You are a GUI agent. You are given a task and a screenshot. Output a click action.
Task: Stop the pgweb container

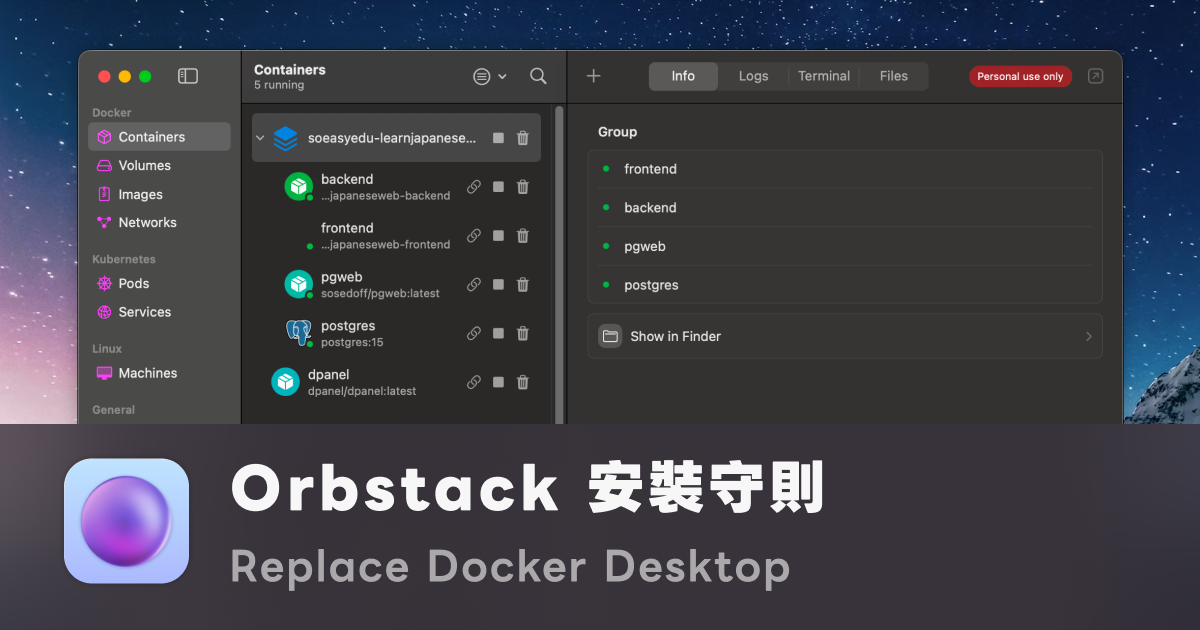pyautogui.click(x=498, y=285)
